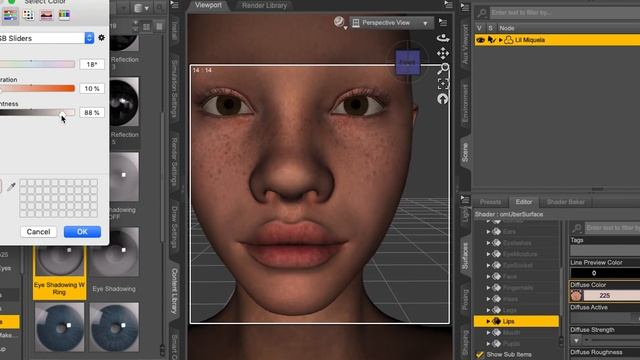Expand the Legs surface
Image resolution: width=640 pixels, height=360 pixels.
point(488,310)
